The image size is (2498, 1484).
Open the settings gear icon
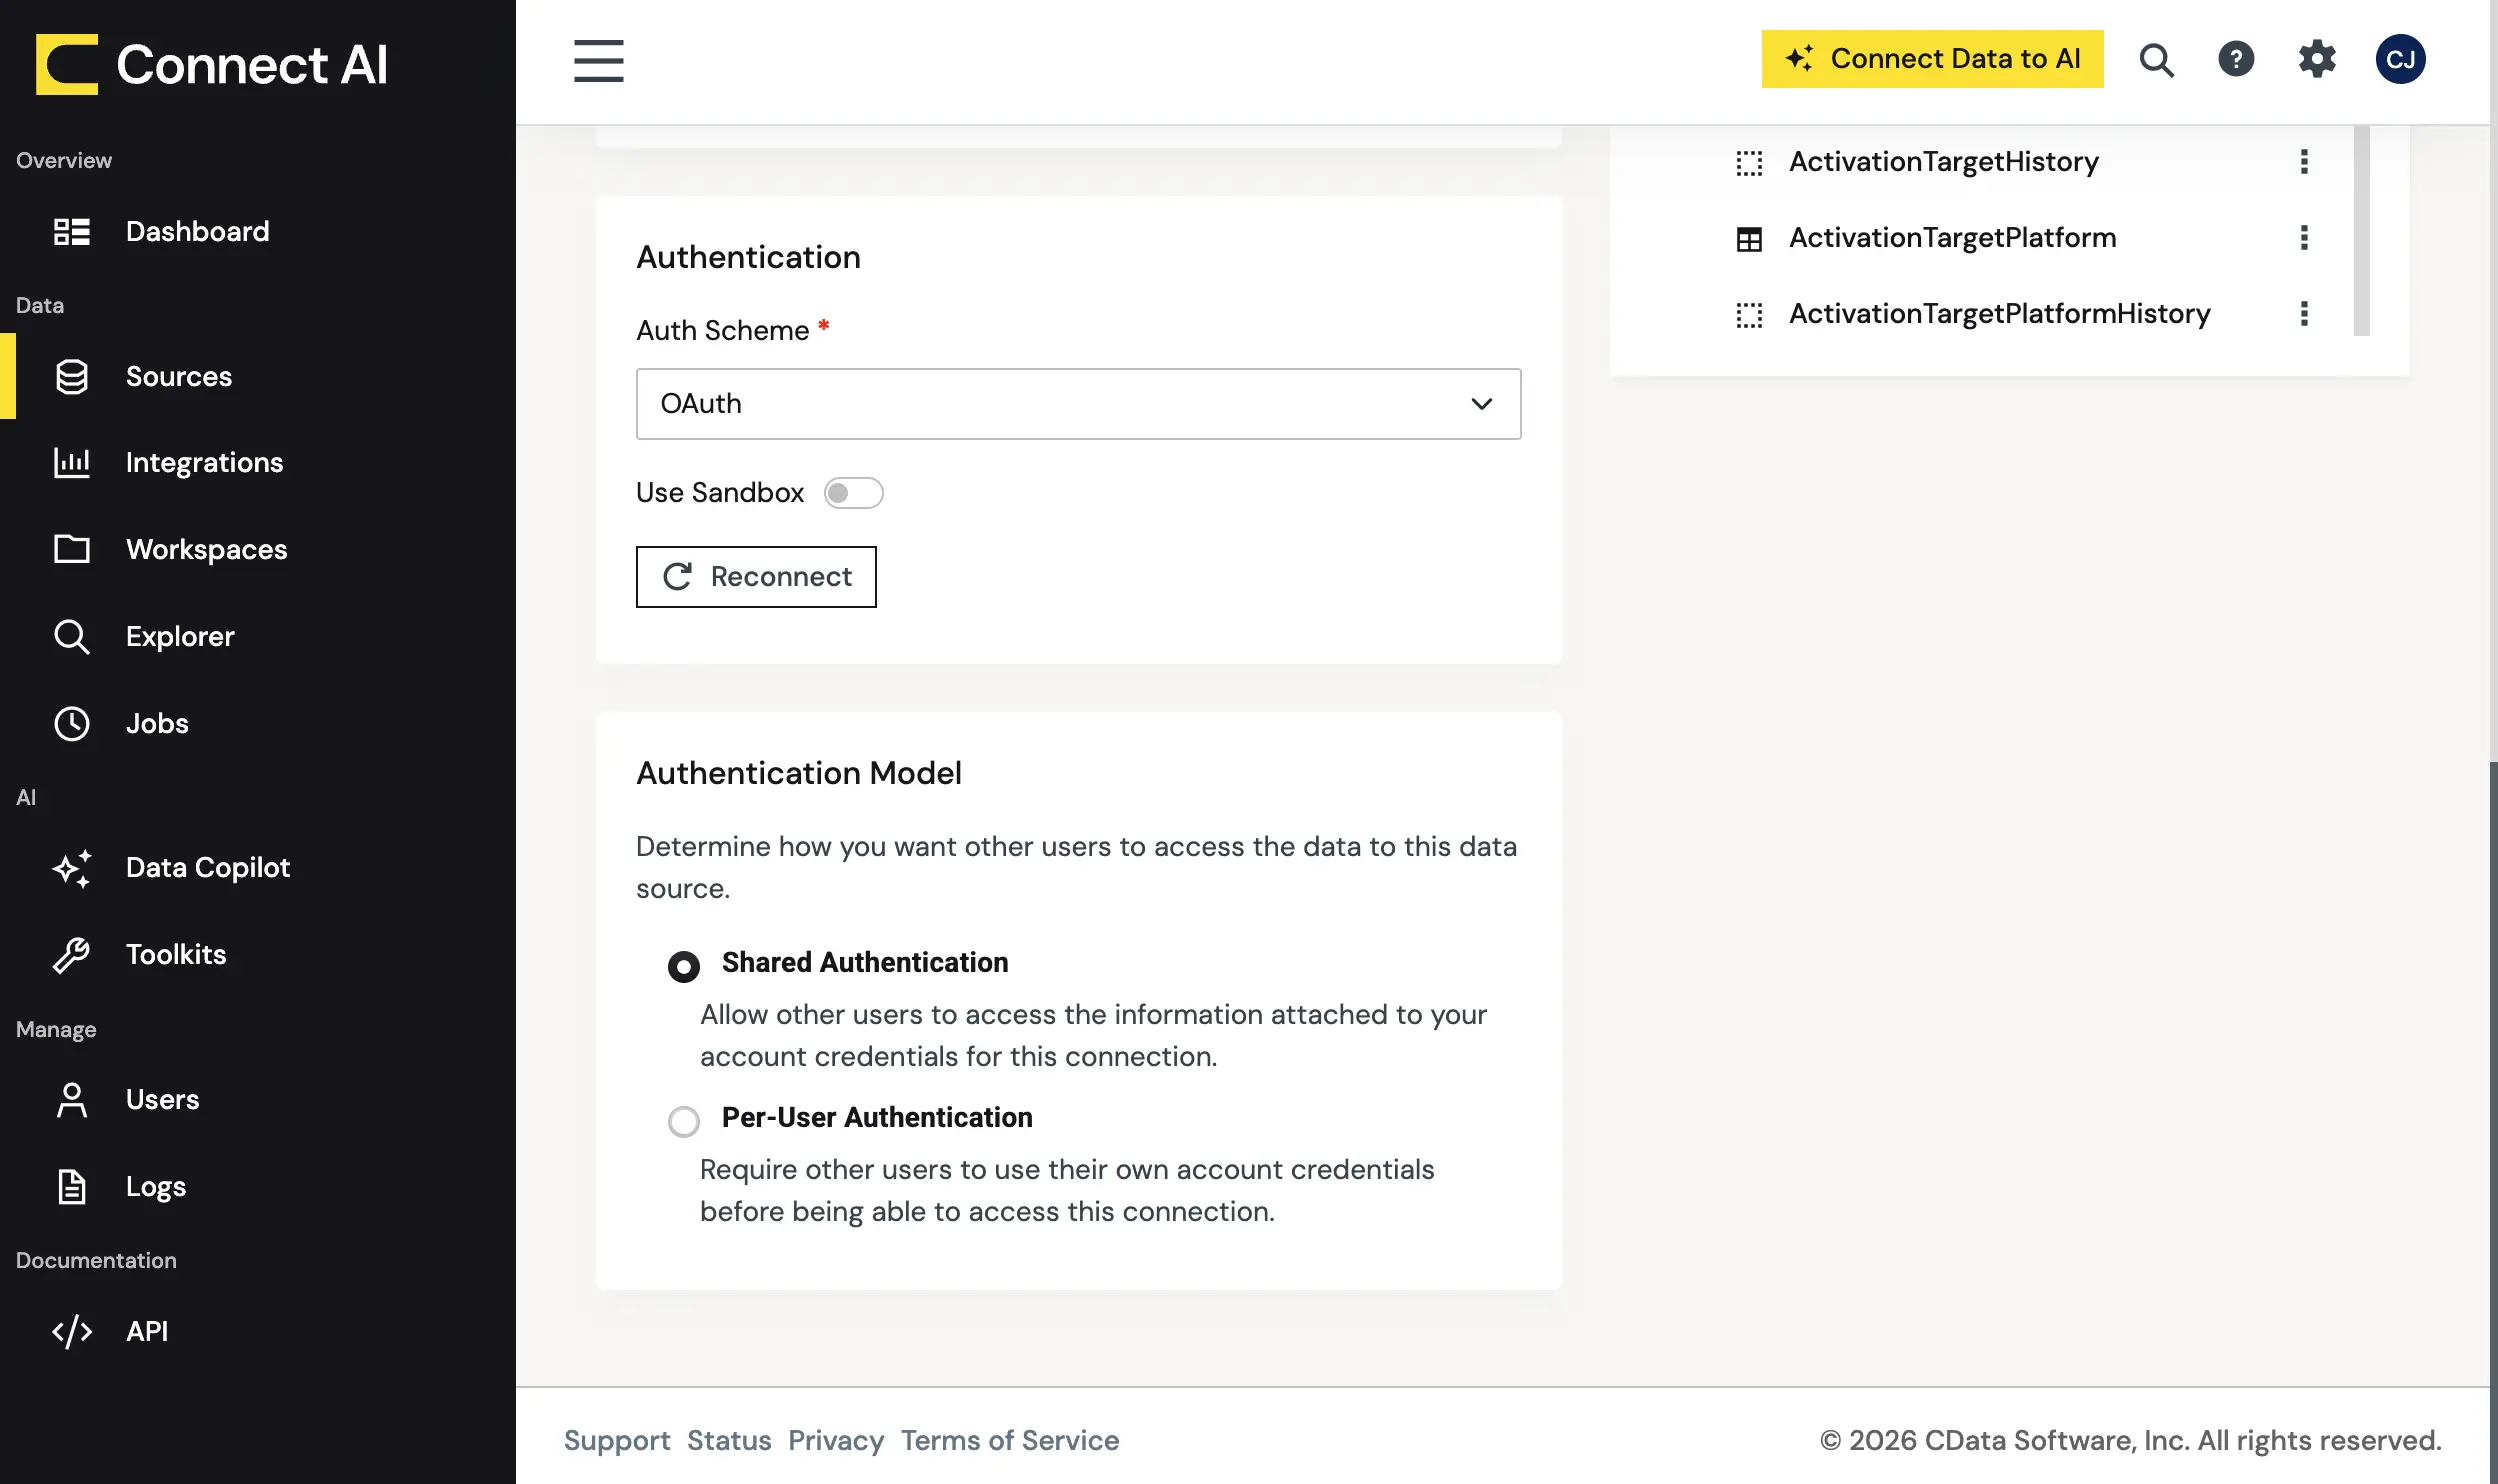(x=2317, y=59)
